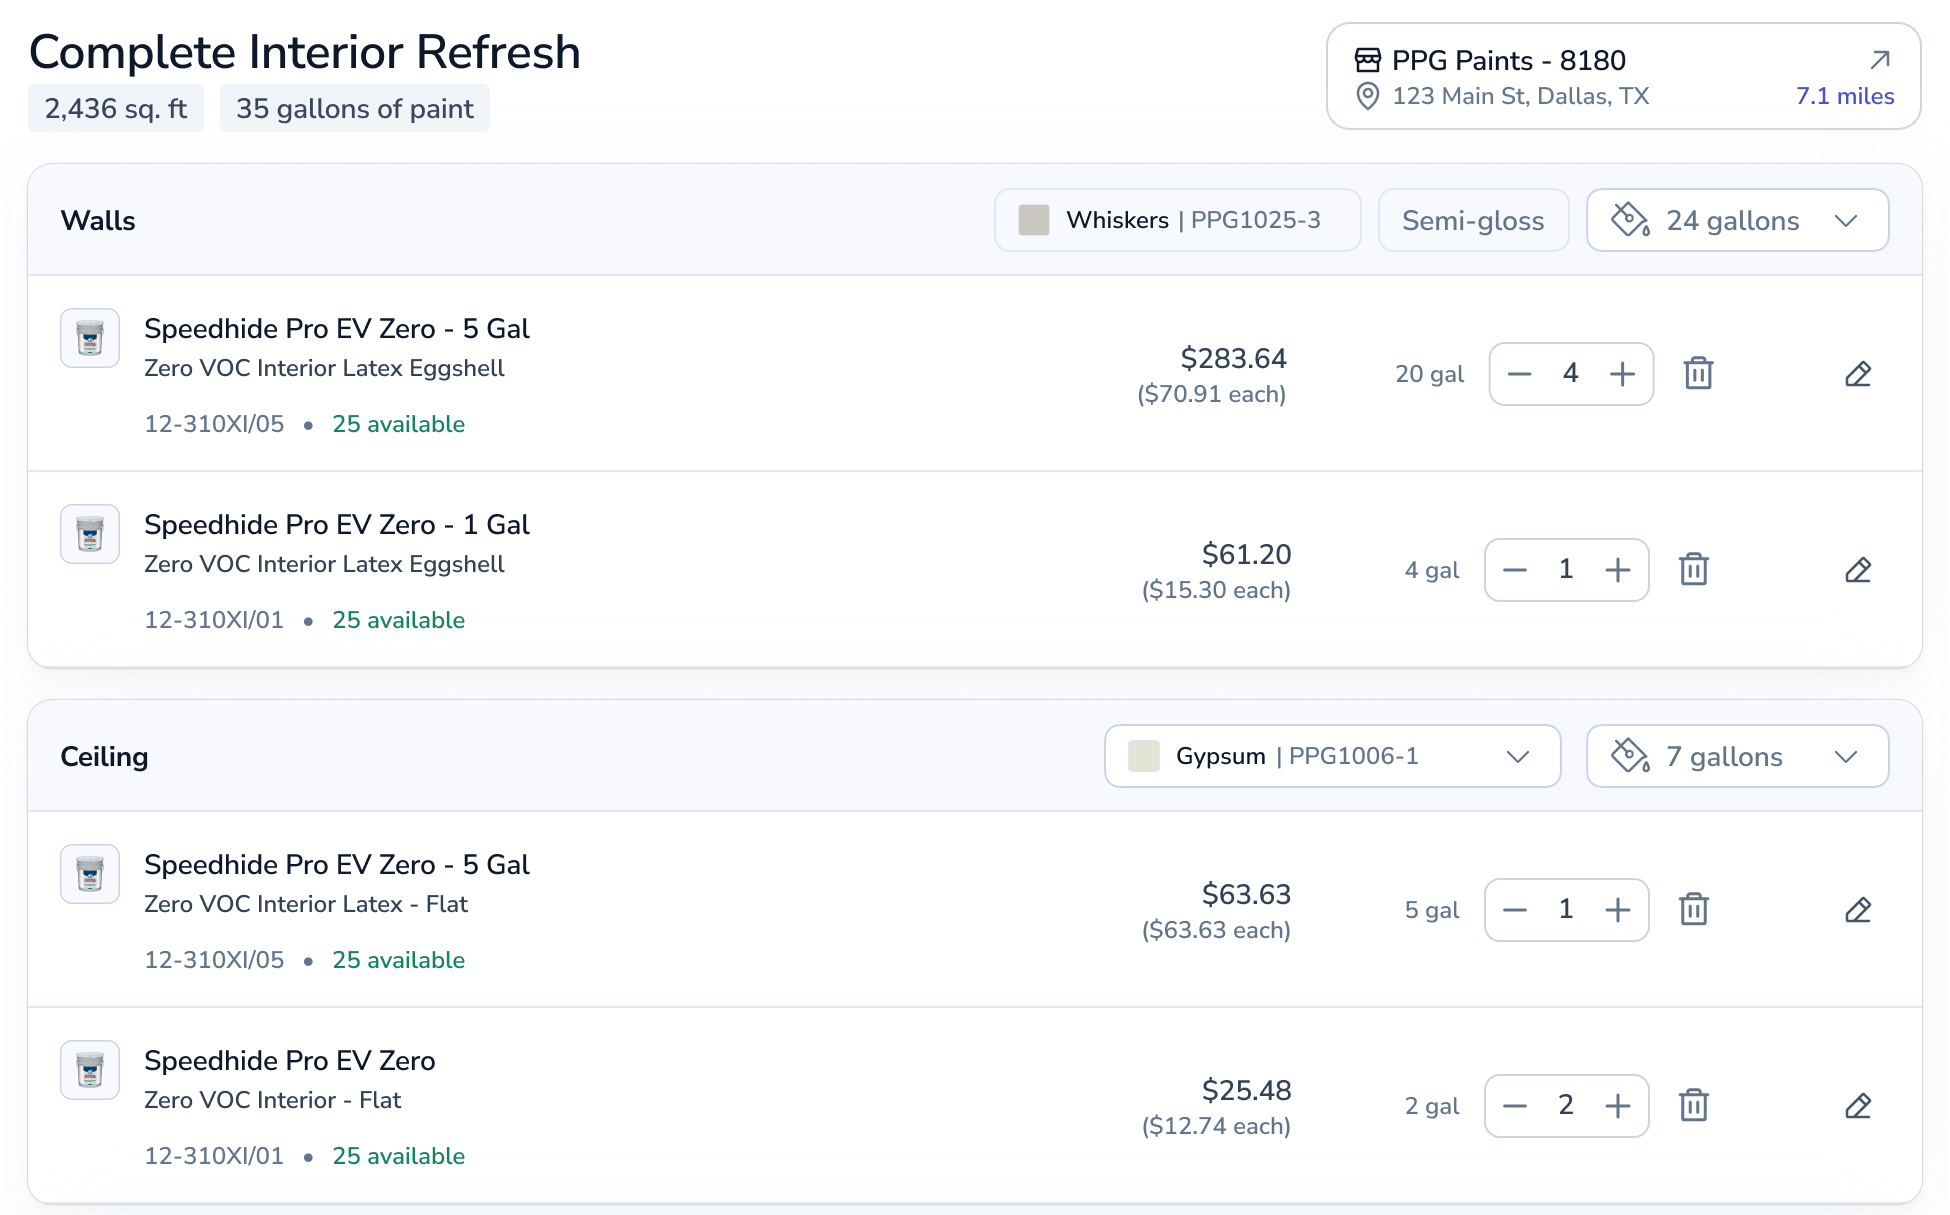Decrease quantity of $61.20 Walls item
Image resolution: width=1950 pixels, height=1215 pixels.
[x=1514, y=570]
